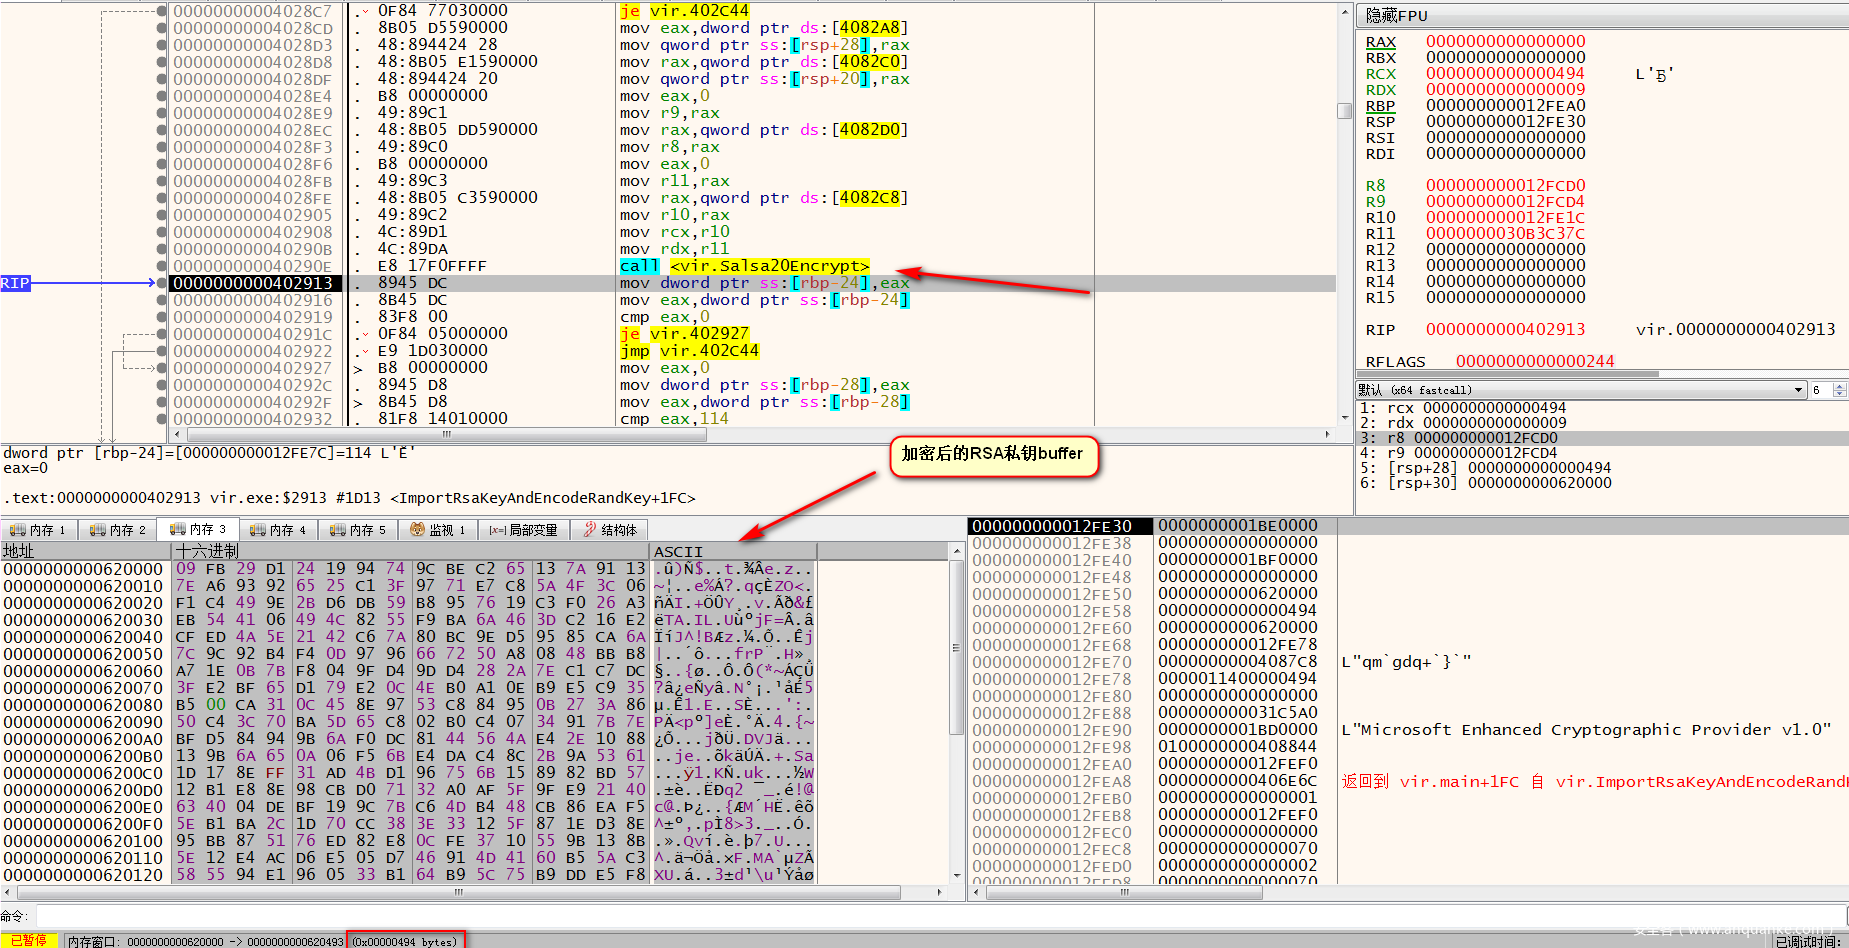This screenshot has width=1849, height=948.
Task: Click the 内存 4 tab icon
Action: pyautogui.click(x=257, y=530)
